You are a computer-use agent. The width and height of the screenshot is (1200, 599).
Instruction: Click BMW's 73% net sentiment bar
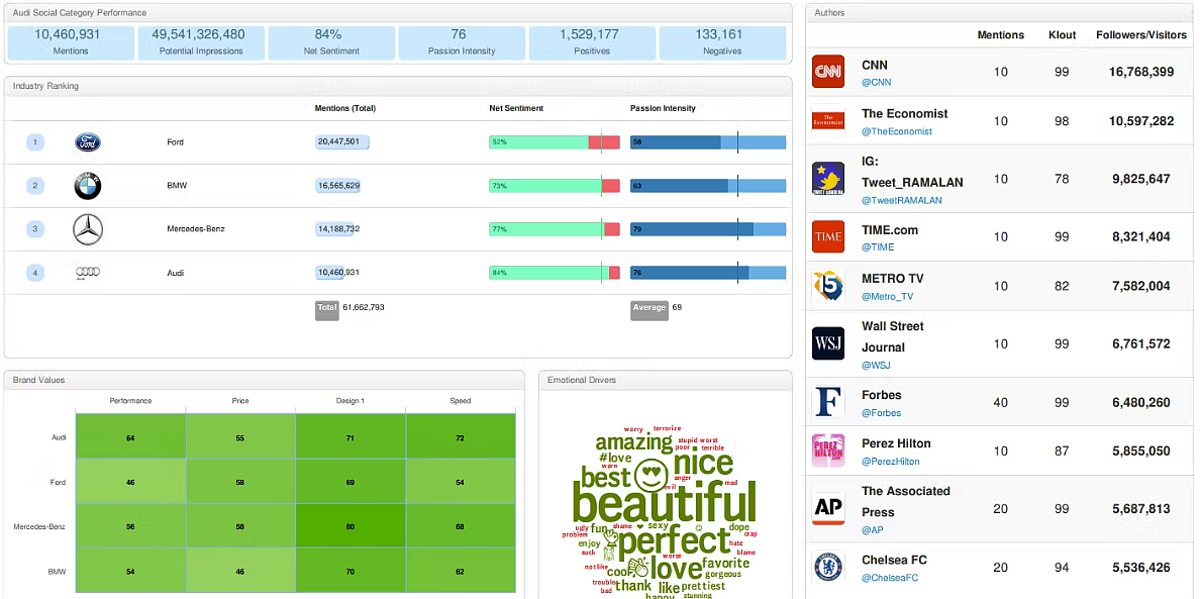coord(554,186)
